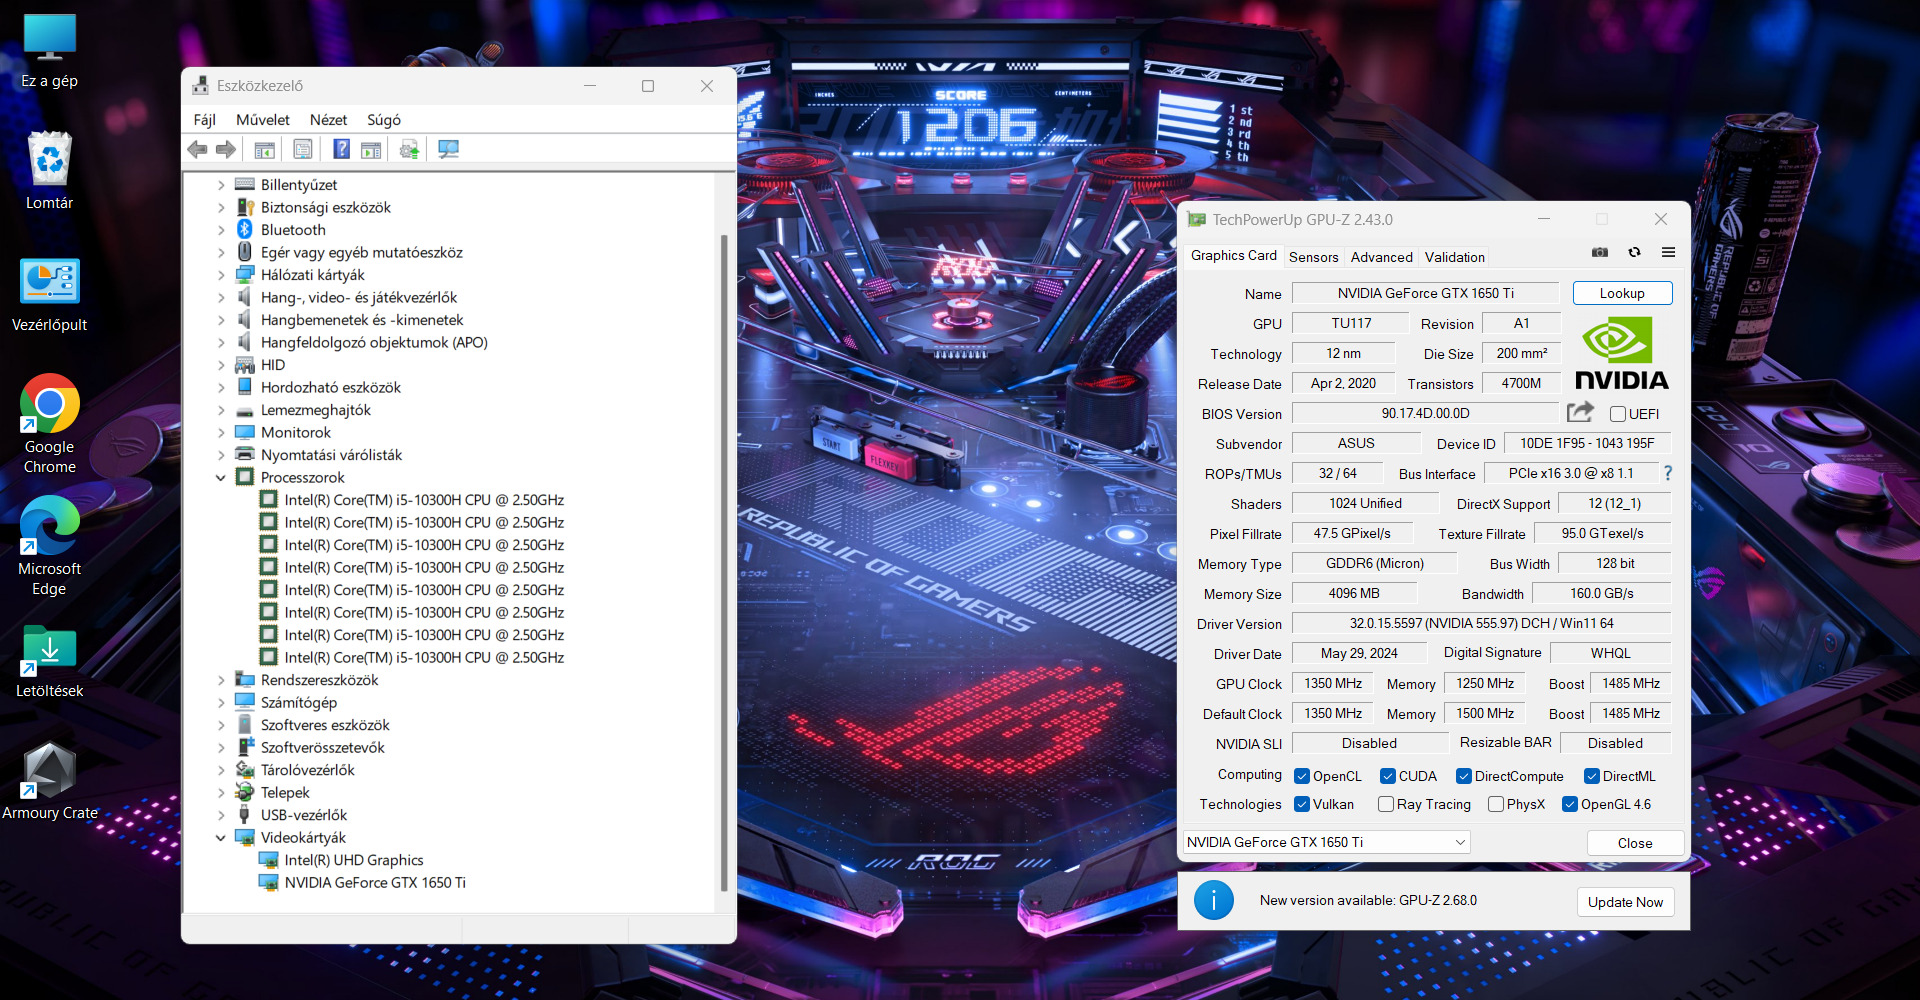
Task: Select the Rendszereszközök tree row
Action: pos(320,680)
